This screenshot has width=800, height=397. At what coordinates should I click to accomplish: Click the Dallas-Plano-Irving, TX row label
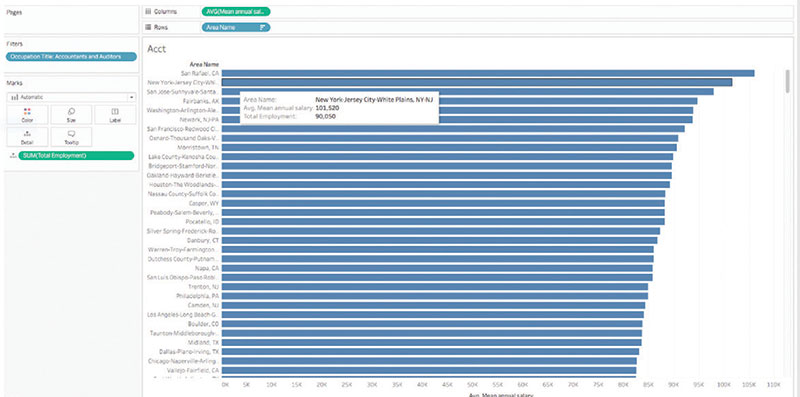189,352
